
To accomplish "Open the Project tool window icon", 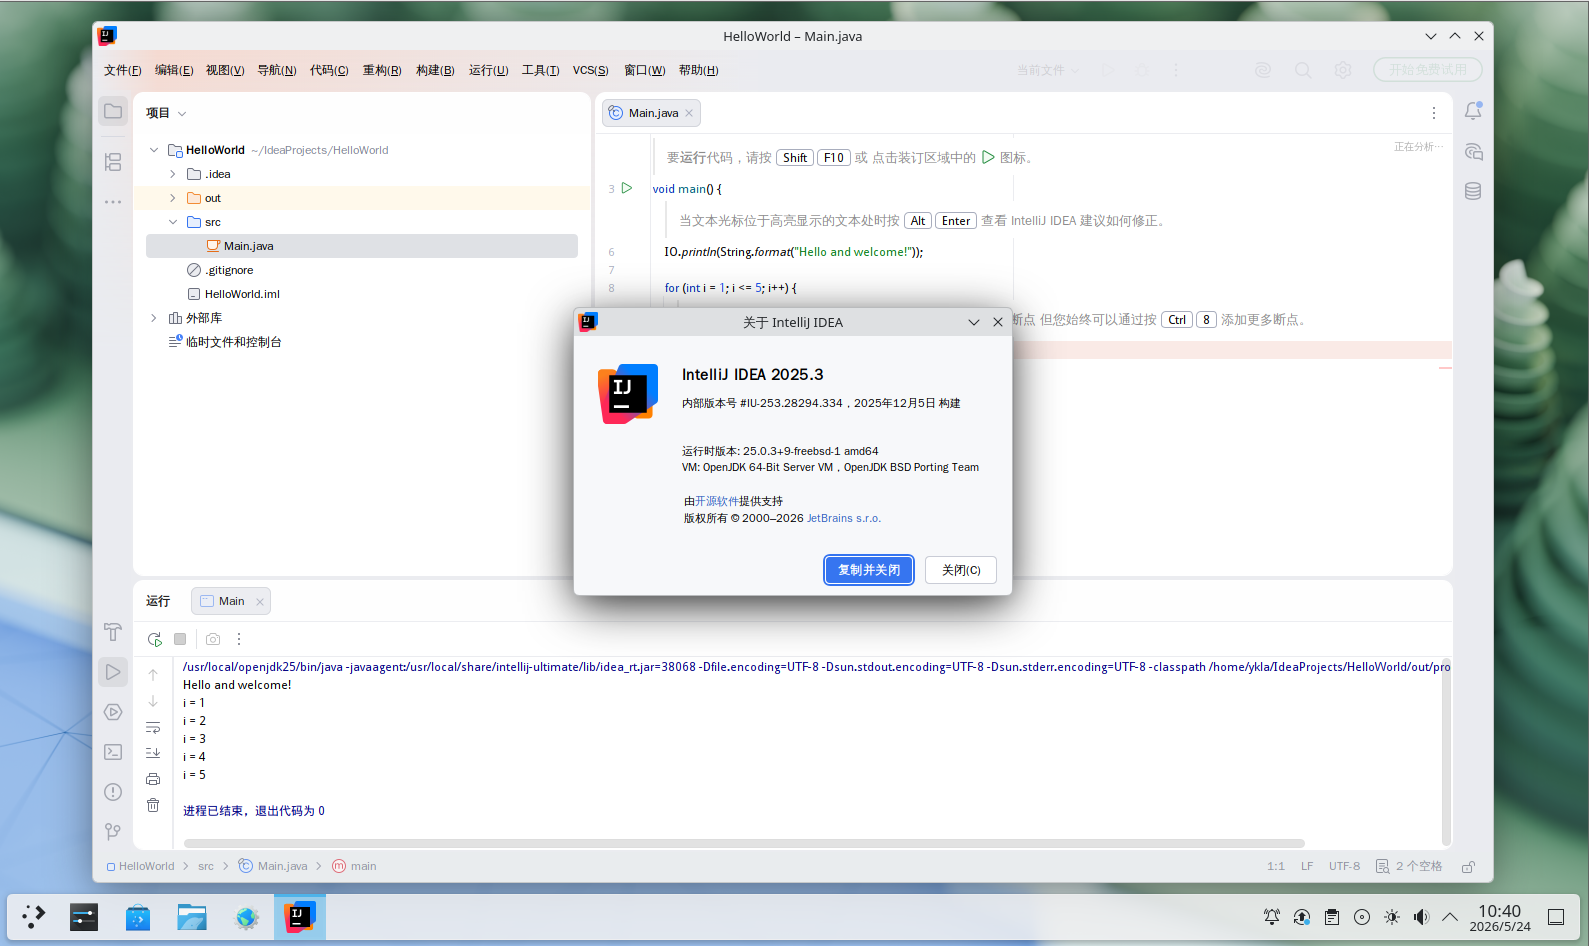I will pos(113,111).
